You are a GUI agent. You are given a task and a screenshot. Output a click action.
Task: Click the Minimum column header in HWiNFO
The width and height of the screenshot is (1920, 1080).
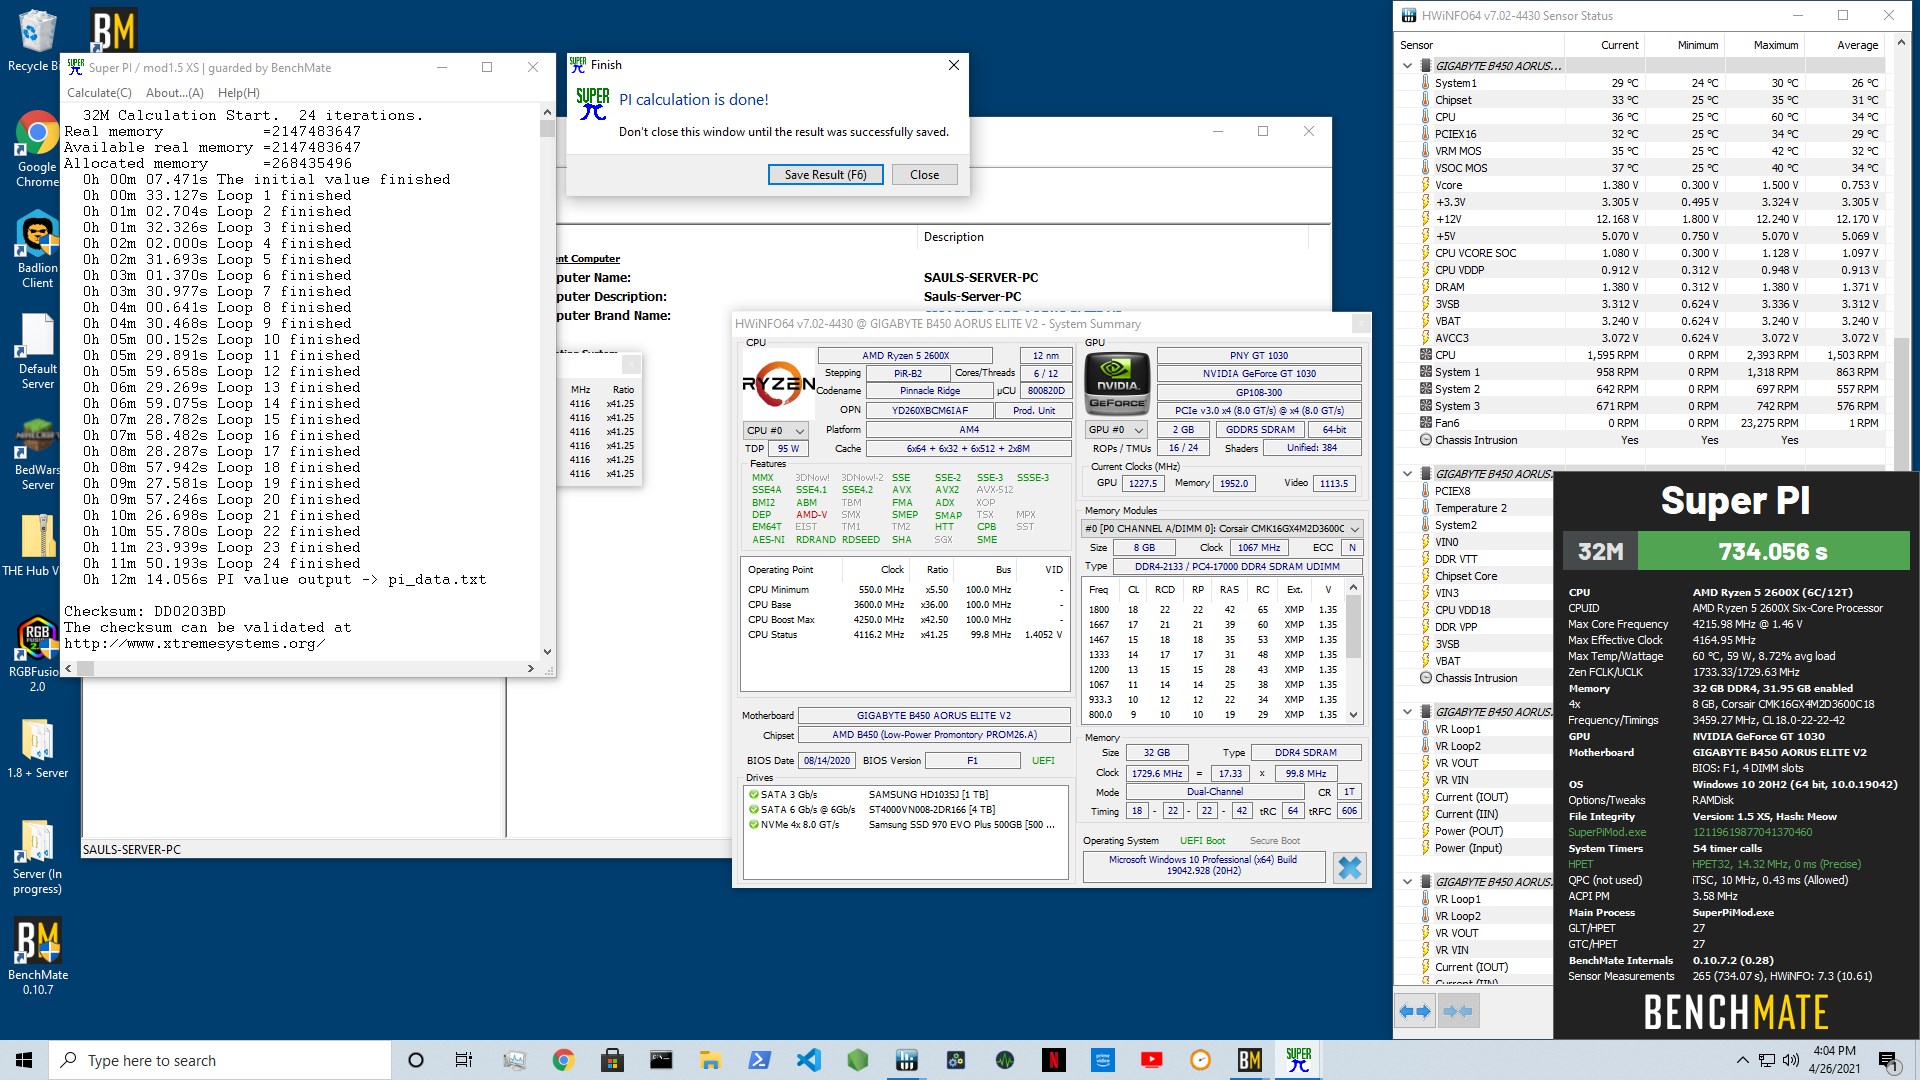coord(1683,45)
